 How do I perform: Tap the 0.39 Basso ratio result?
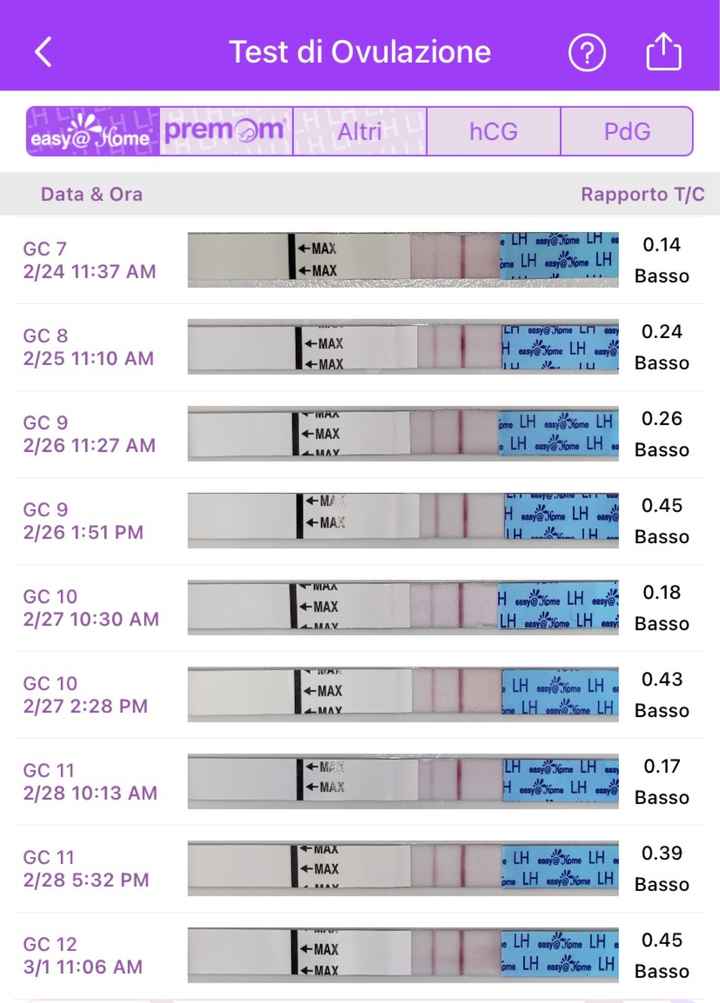click(662, 869)
